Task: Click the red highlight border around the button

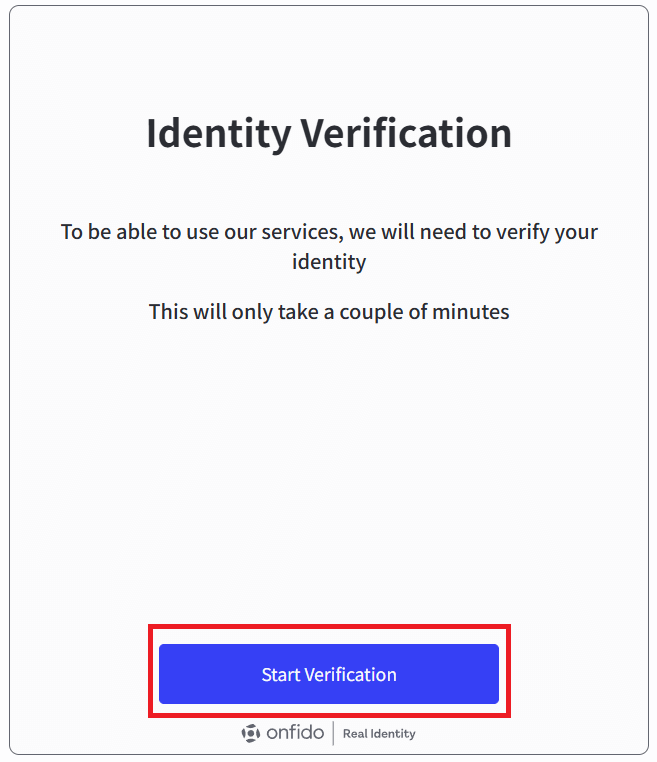Action: point(329,627)
